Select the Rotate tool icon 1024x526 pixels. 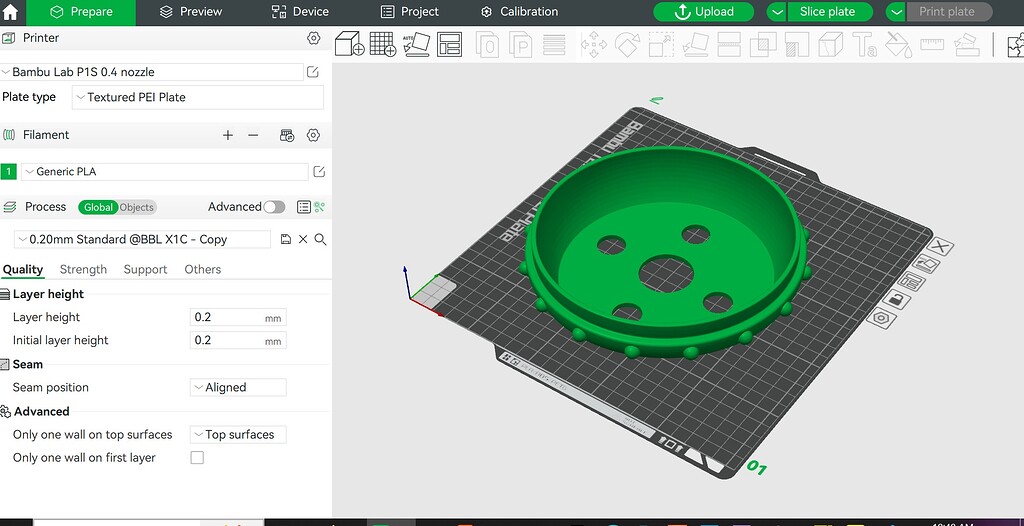click(x=628, y=45)
